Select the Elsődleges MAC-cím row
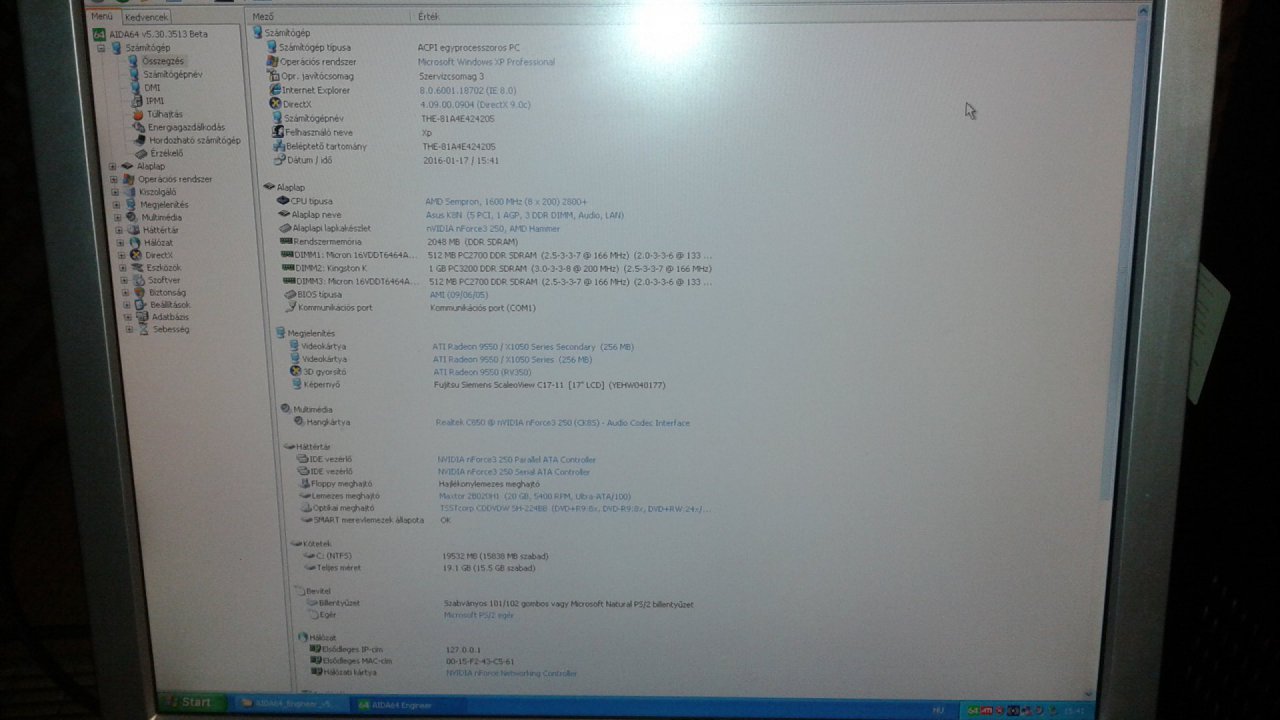 [x=414, y=661]
